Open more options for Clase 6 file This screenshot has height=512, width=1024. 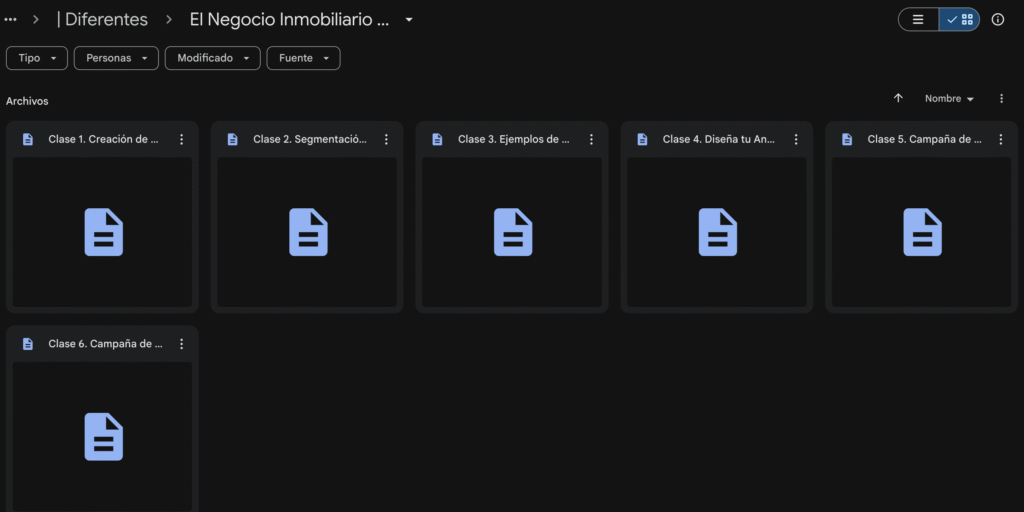click(181, 344)
